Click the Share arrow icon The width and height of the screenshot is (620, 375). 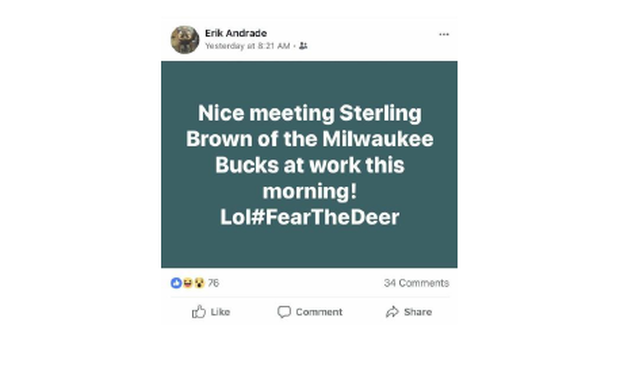(392, 312)
